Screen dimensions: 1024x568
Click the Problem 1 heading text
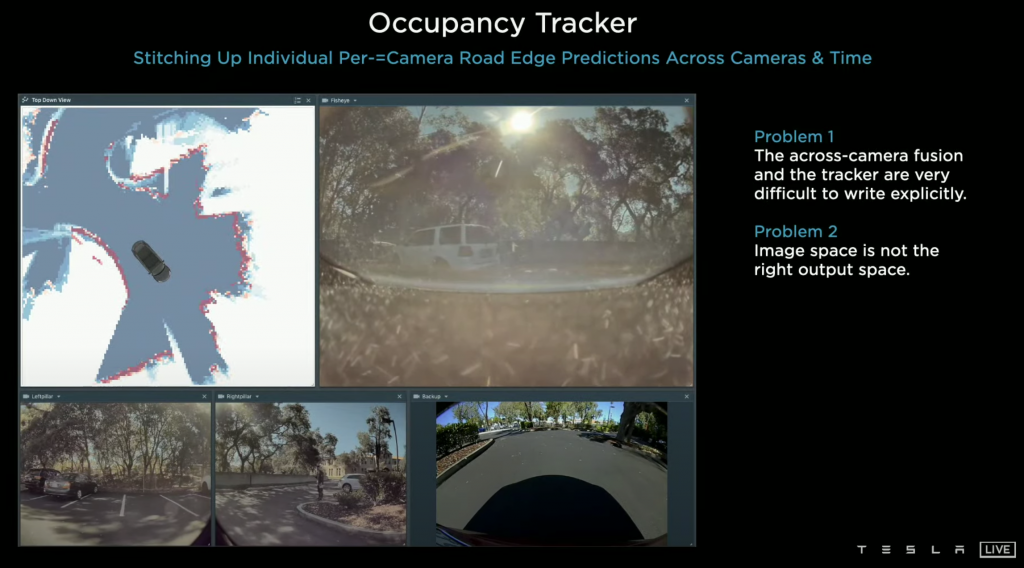(794, 137)
